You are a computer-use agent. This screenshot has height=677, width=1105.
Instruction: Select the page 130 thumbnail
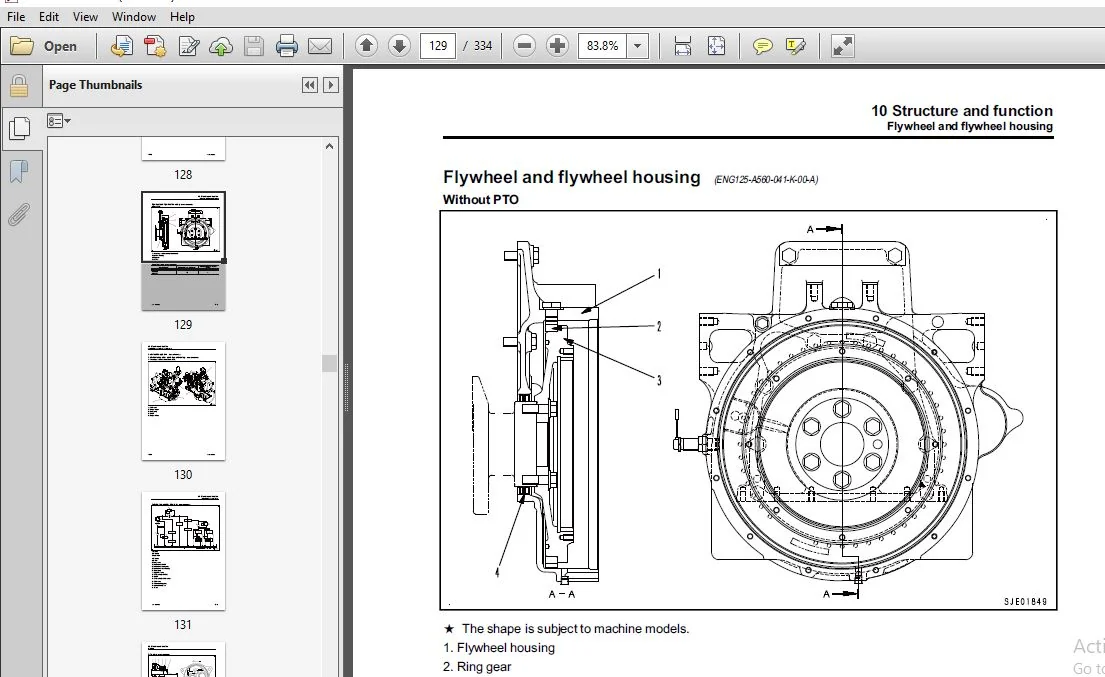point(183,401)
